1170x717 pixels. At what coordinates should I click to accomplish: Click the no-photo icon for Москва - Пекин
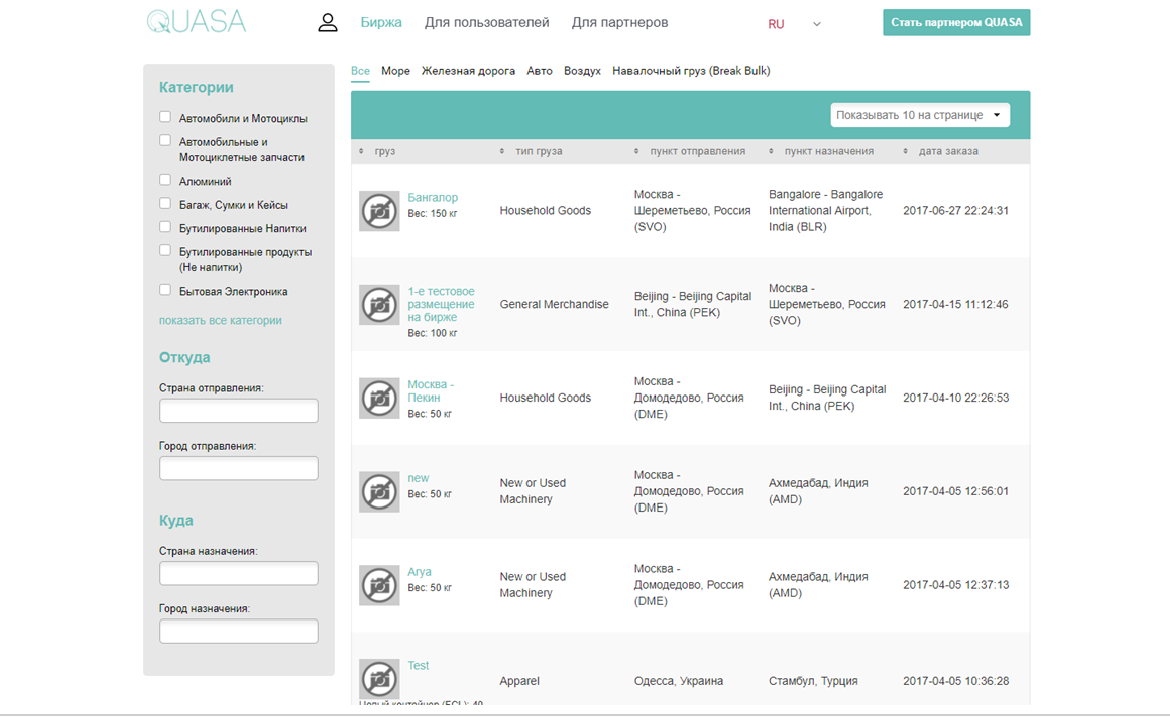coord(379,398)
